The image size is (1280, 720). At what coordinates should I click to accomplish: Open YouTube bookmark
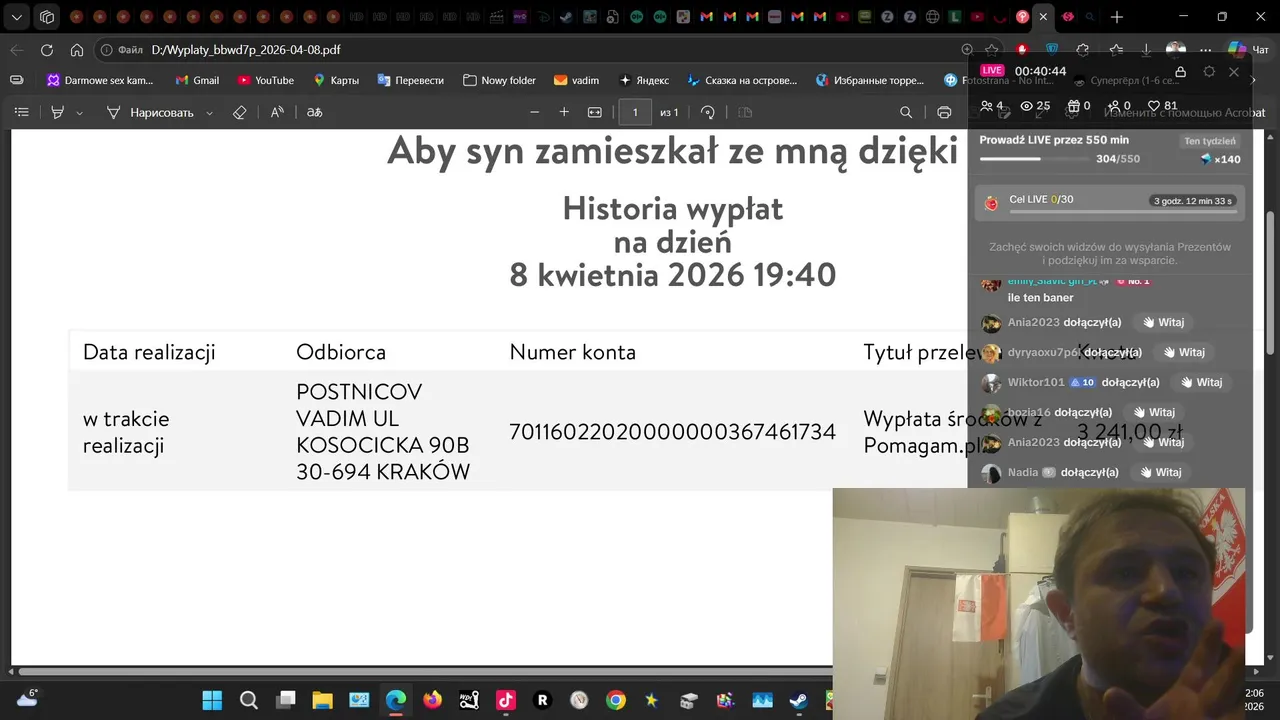point(265,80)
